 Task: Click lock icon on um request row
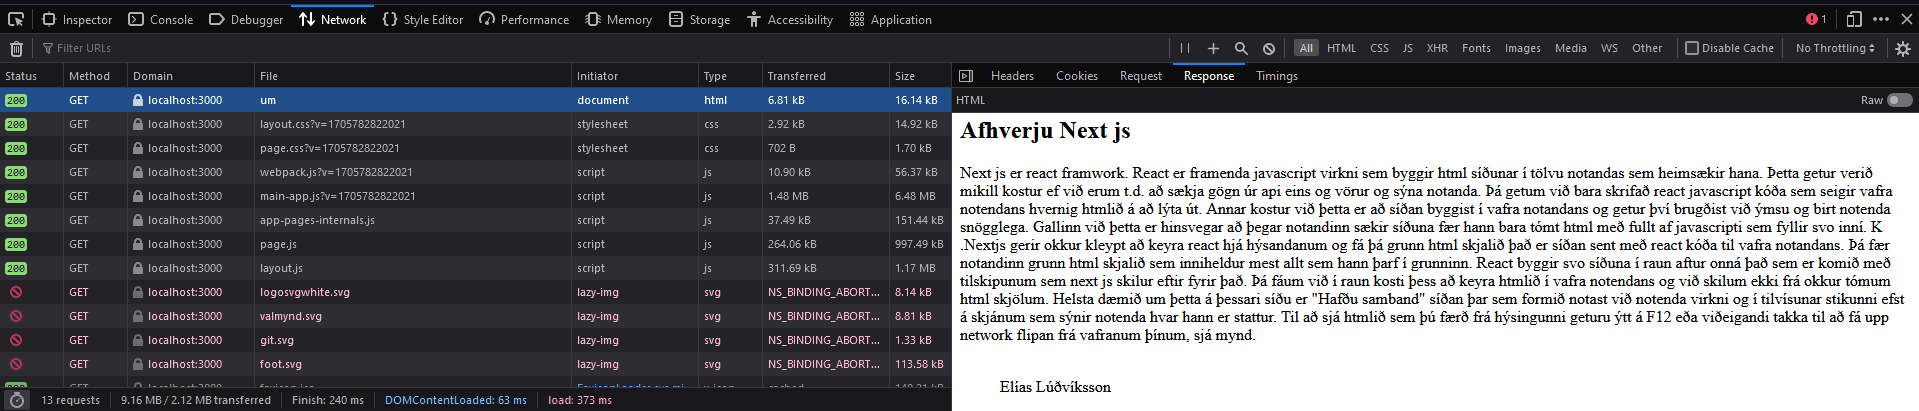pos(138,100)
